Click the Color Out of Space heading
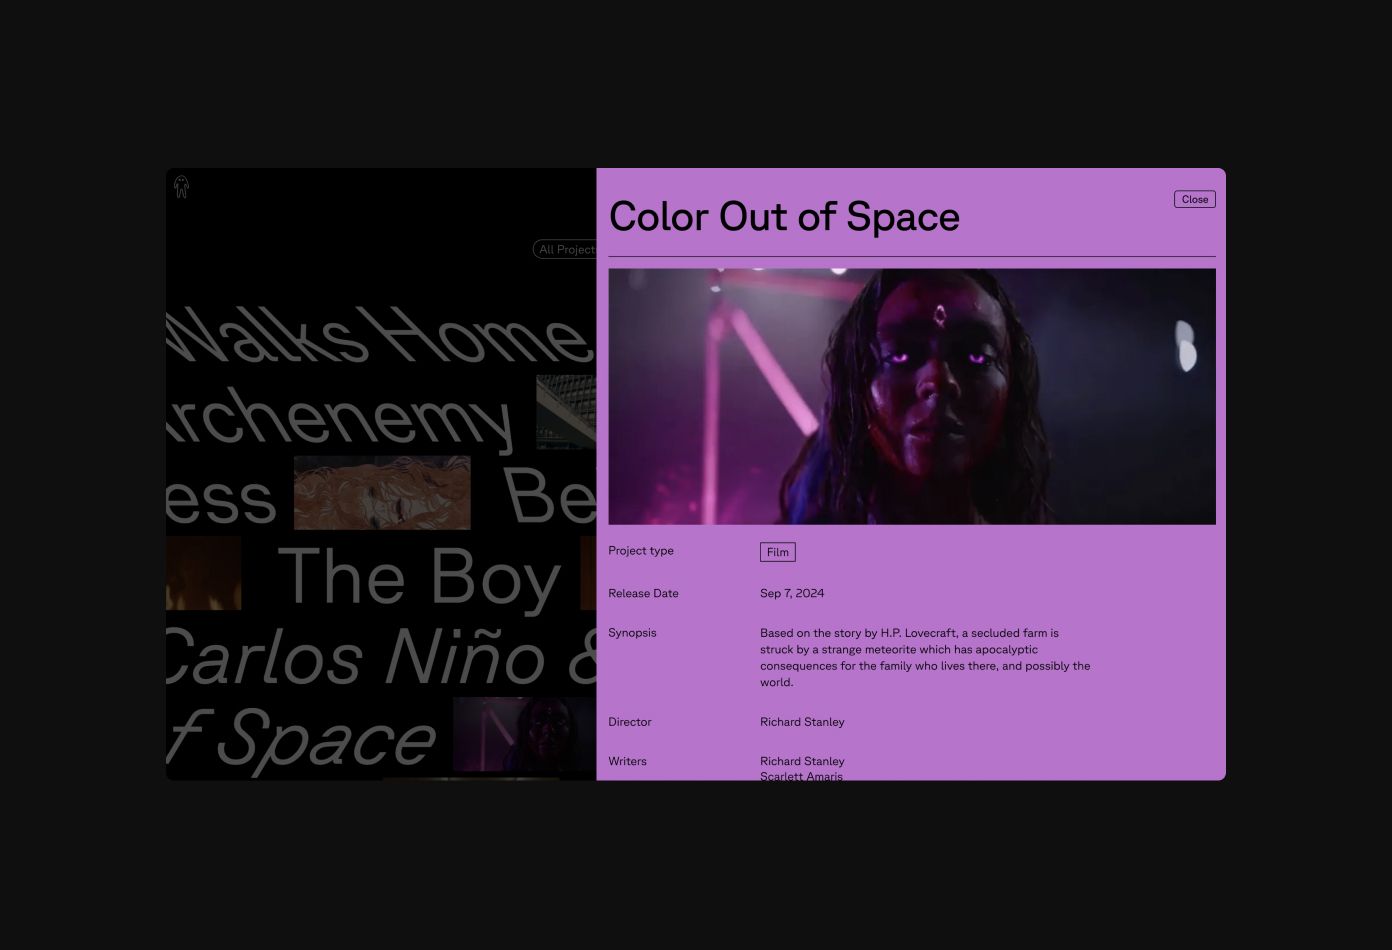 784,217
